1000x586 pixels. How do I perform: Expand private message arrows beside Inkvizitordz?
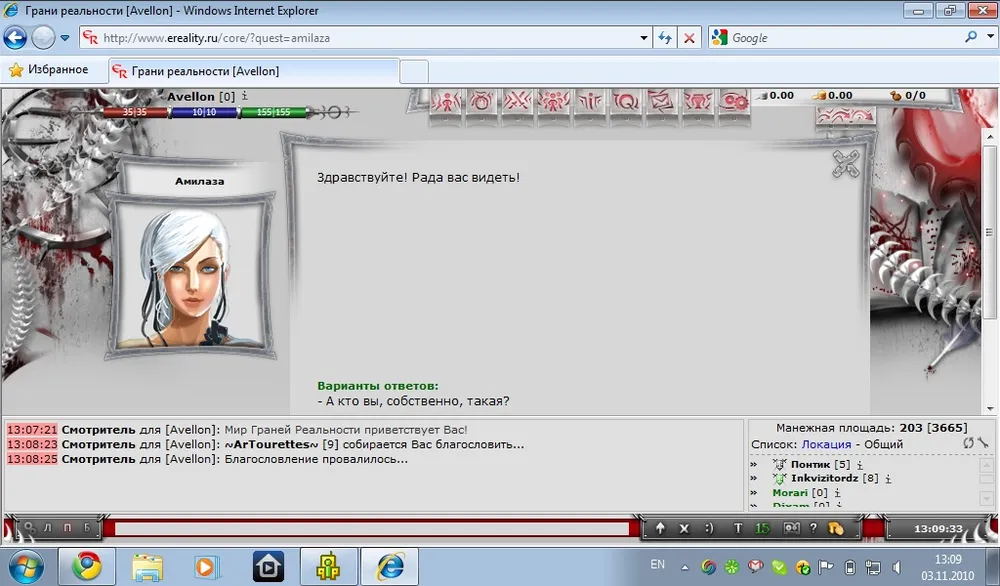[x=754, y=479]
